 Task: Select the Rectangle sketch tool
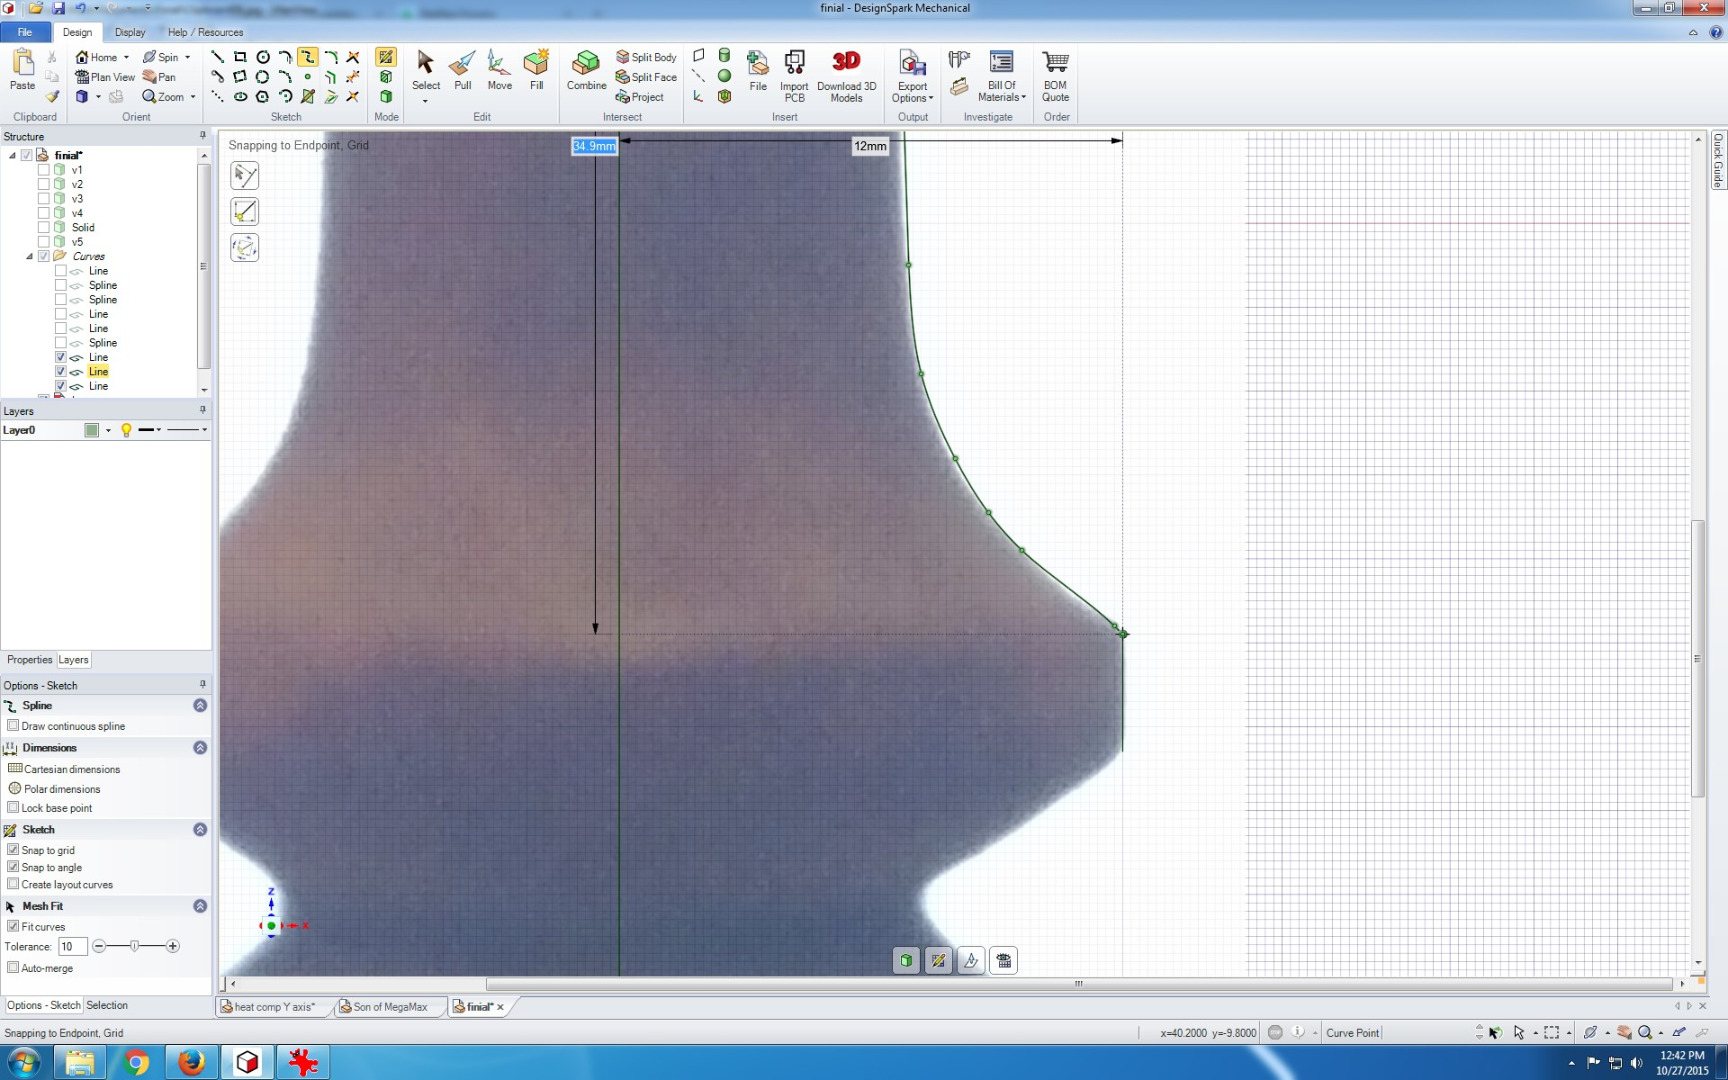pos(240,57)
